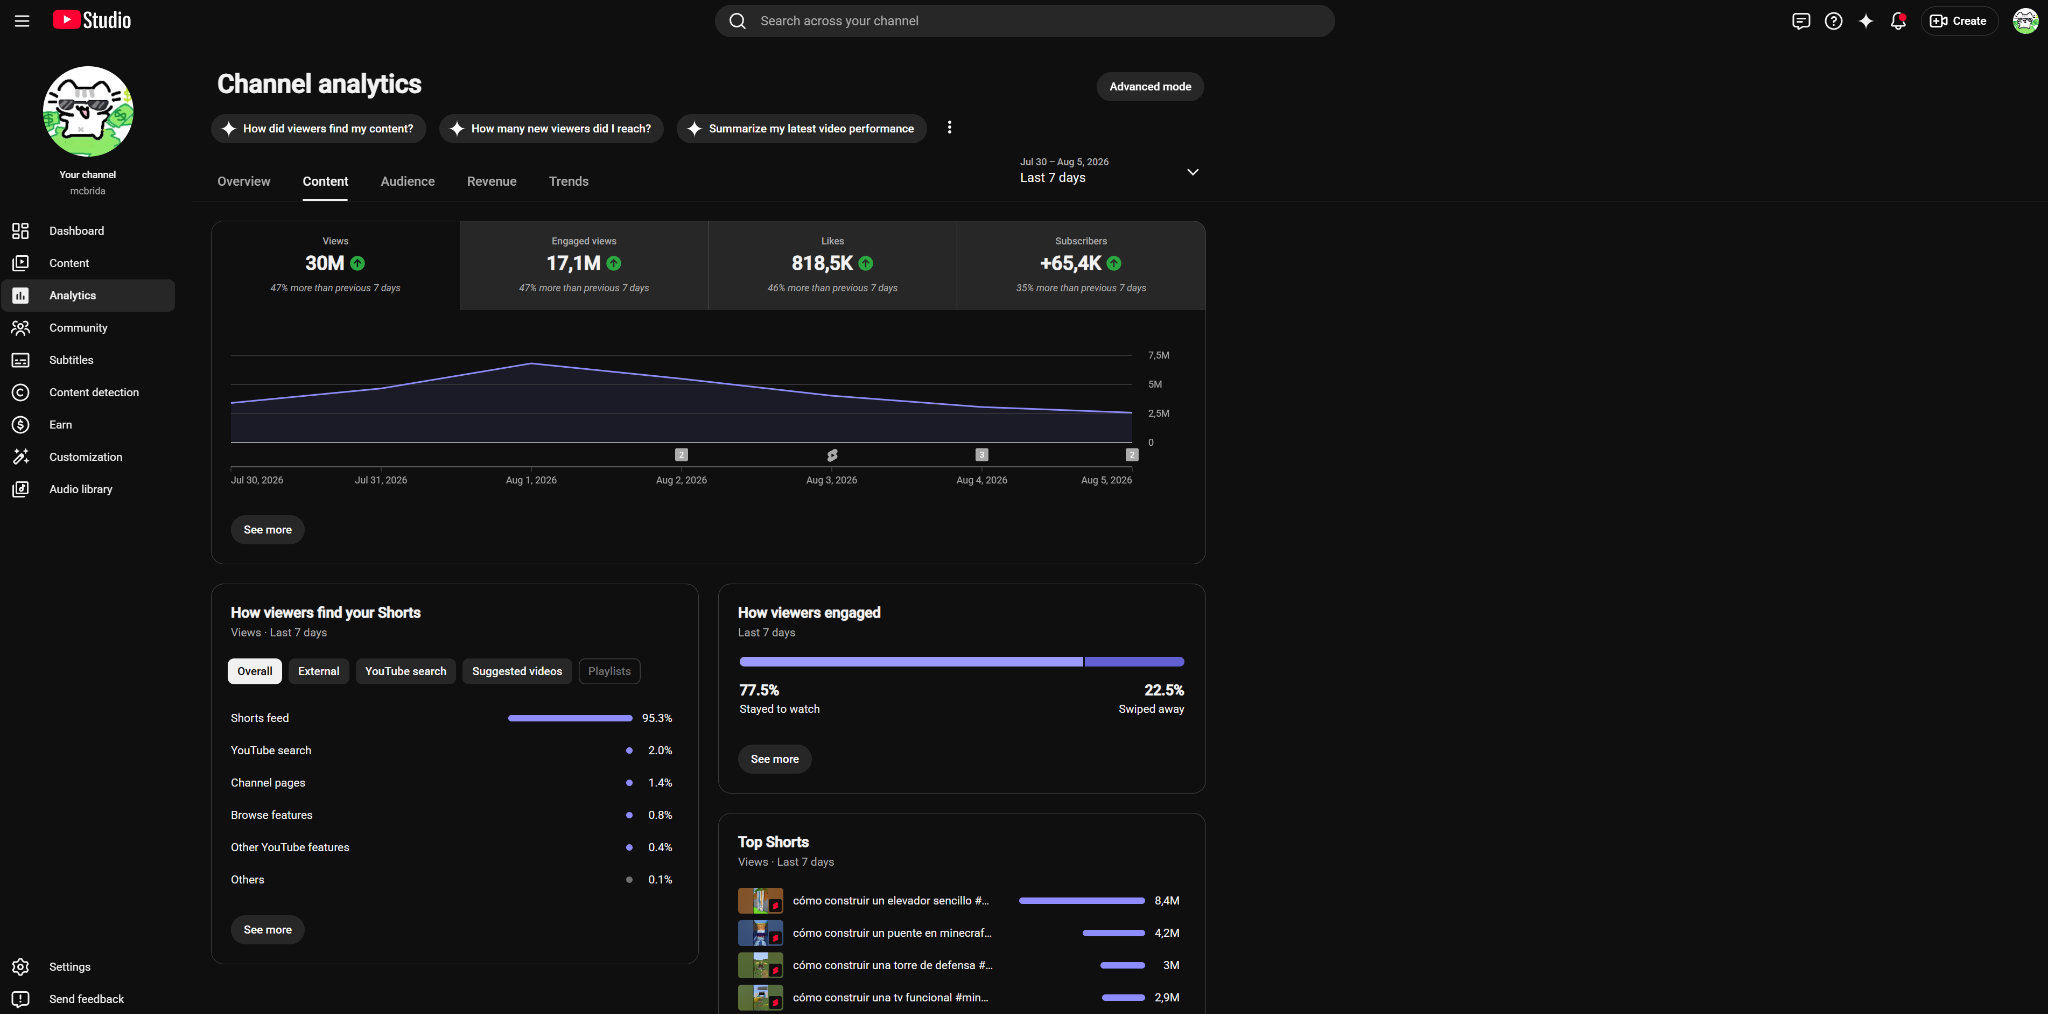Select the YouTube search filter chip
This screenshot has width=2048, height=1014.
click(x=406, y=671)
